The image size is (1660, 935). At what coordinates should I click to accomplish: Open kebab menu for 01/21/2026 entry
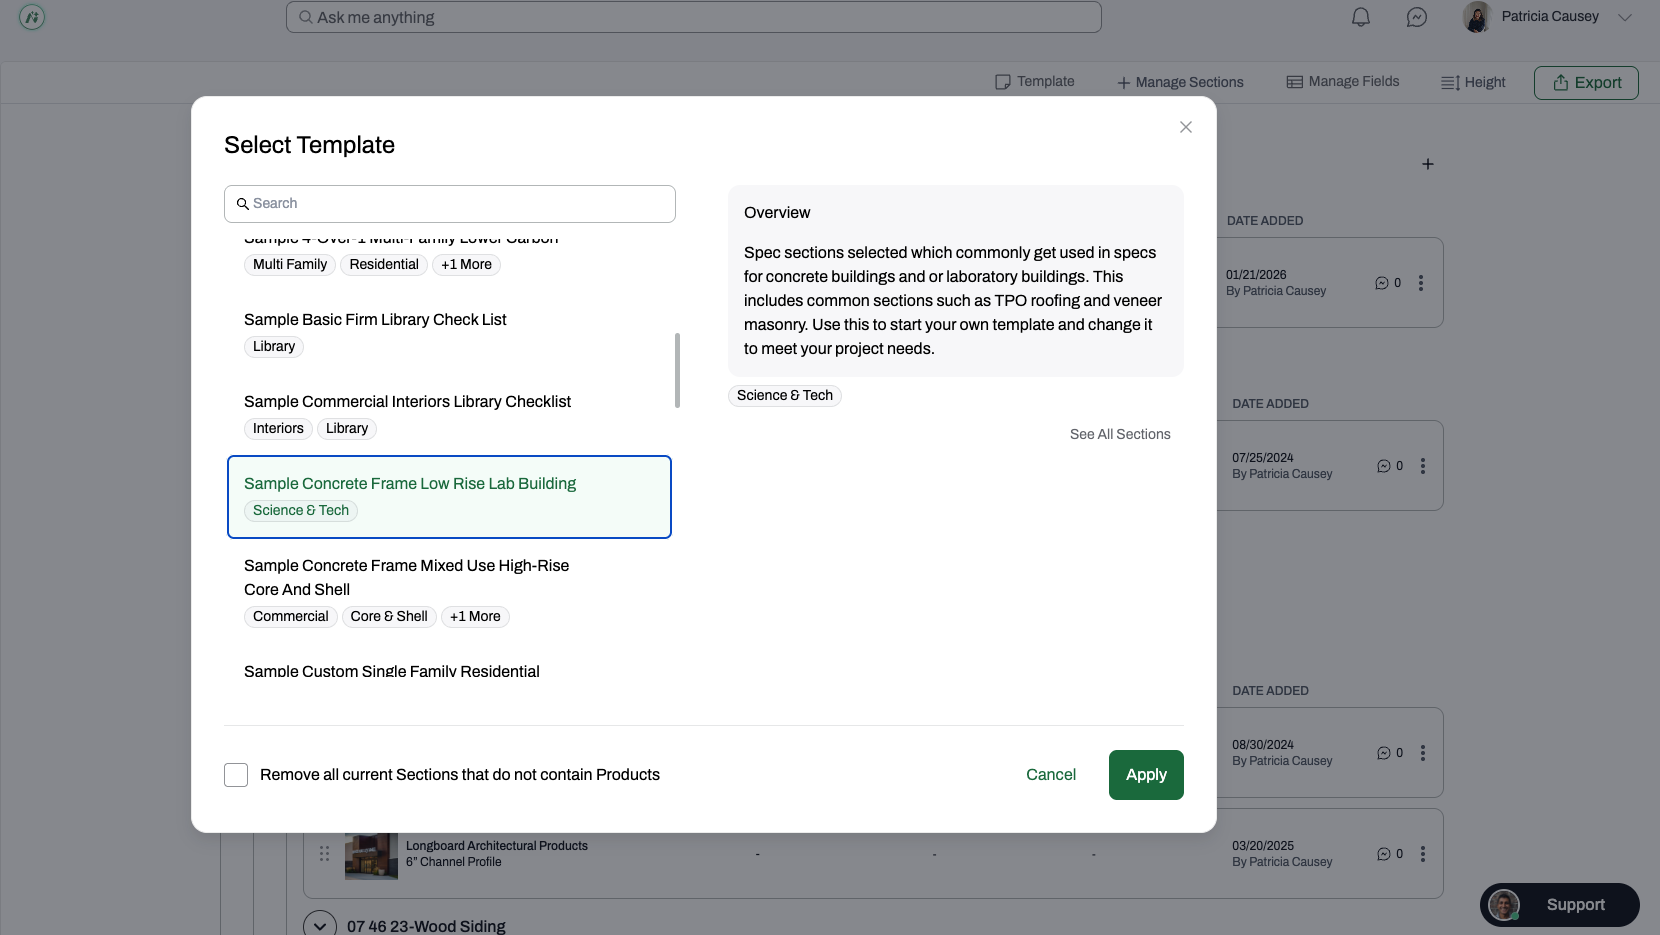point(1421,283)
